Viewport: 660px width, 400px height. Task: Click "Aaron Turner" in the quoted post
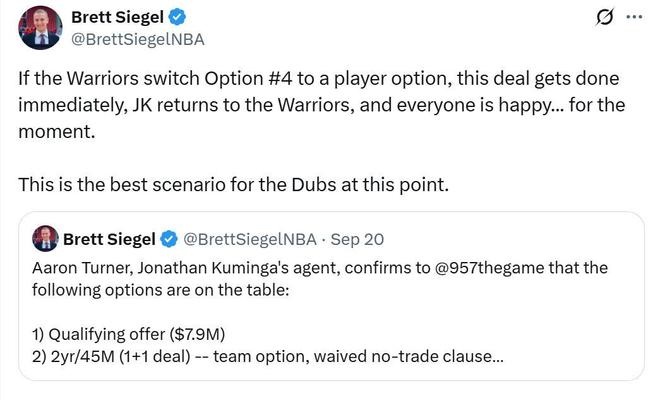coord(78,268)
